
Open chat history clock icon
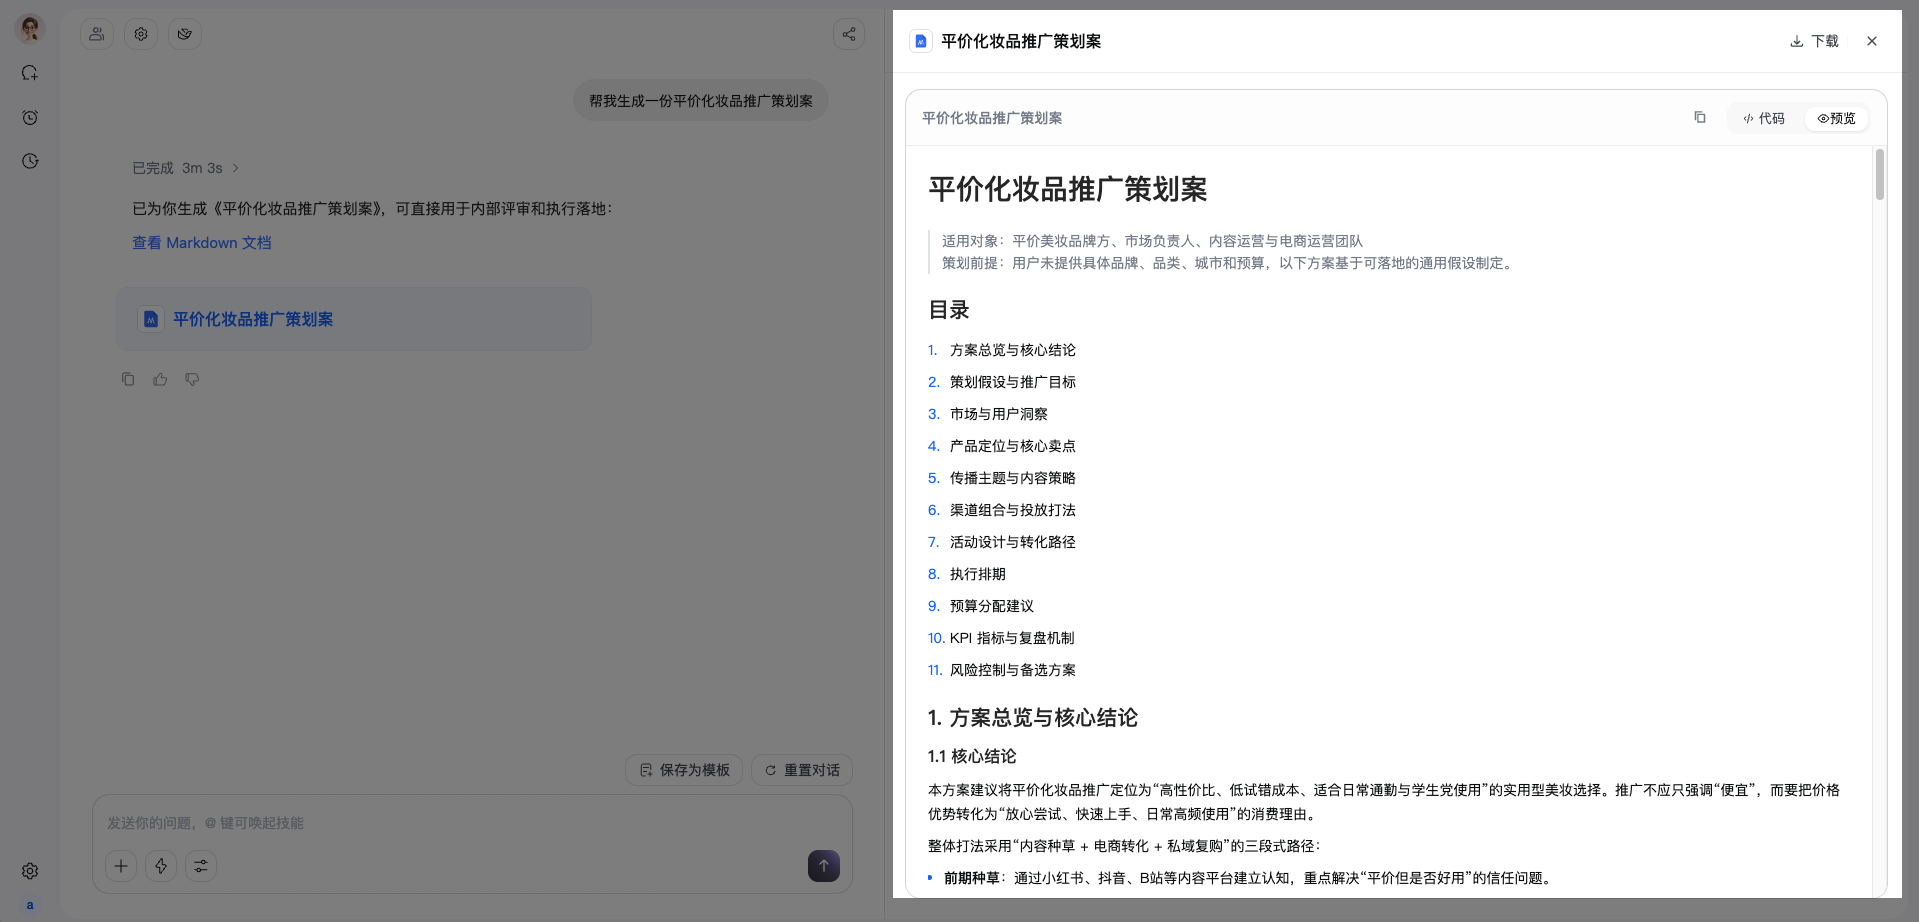coord(30,161)
